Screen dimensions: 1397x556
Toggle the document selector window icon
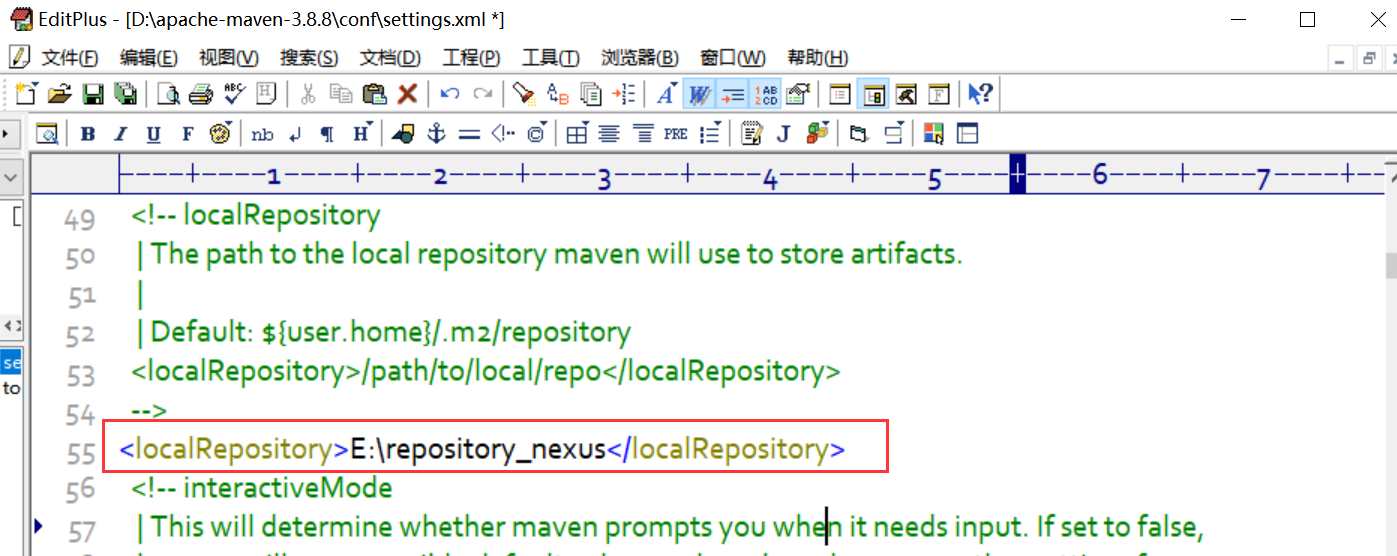[x=841, y=94]
